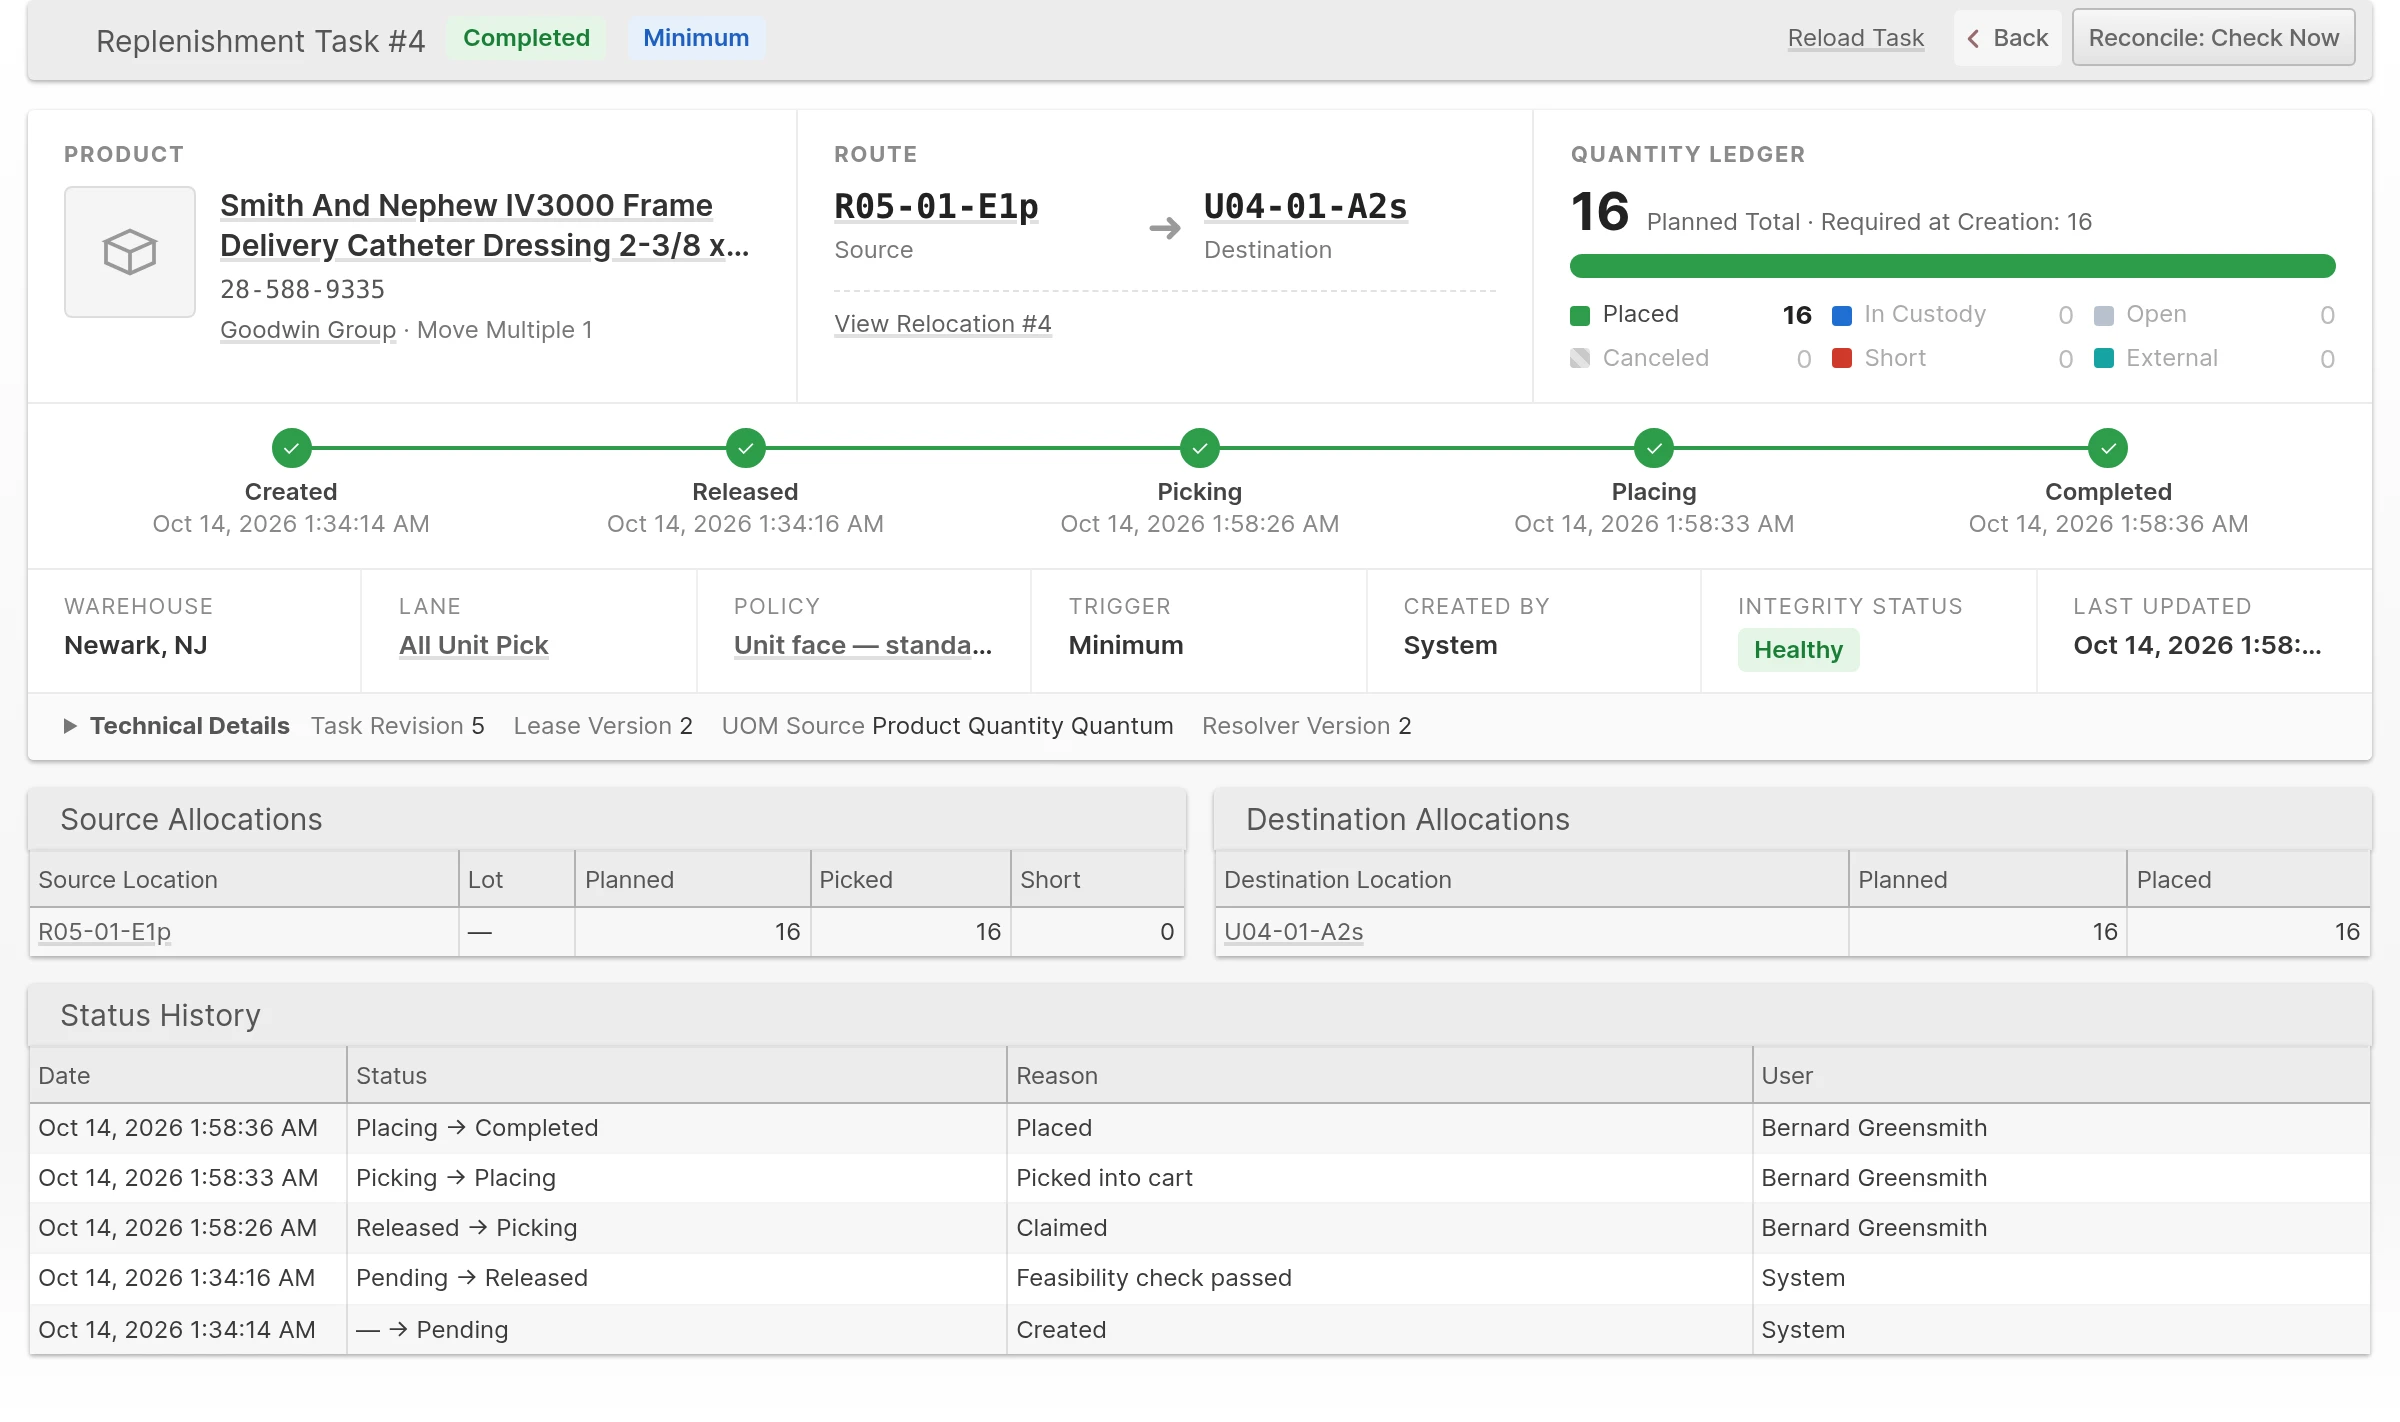Click the green Placed legend swatch
Viewport: 2400px width, 1422px height.
coord(1580,315)
